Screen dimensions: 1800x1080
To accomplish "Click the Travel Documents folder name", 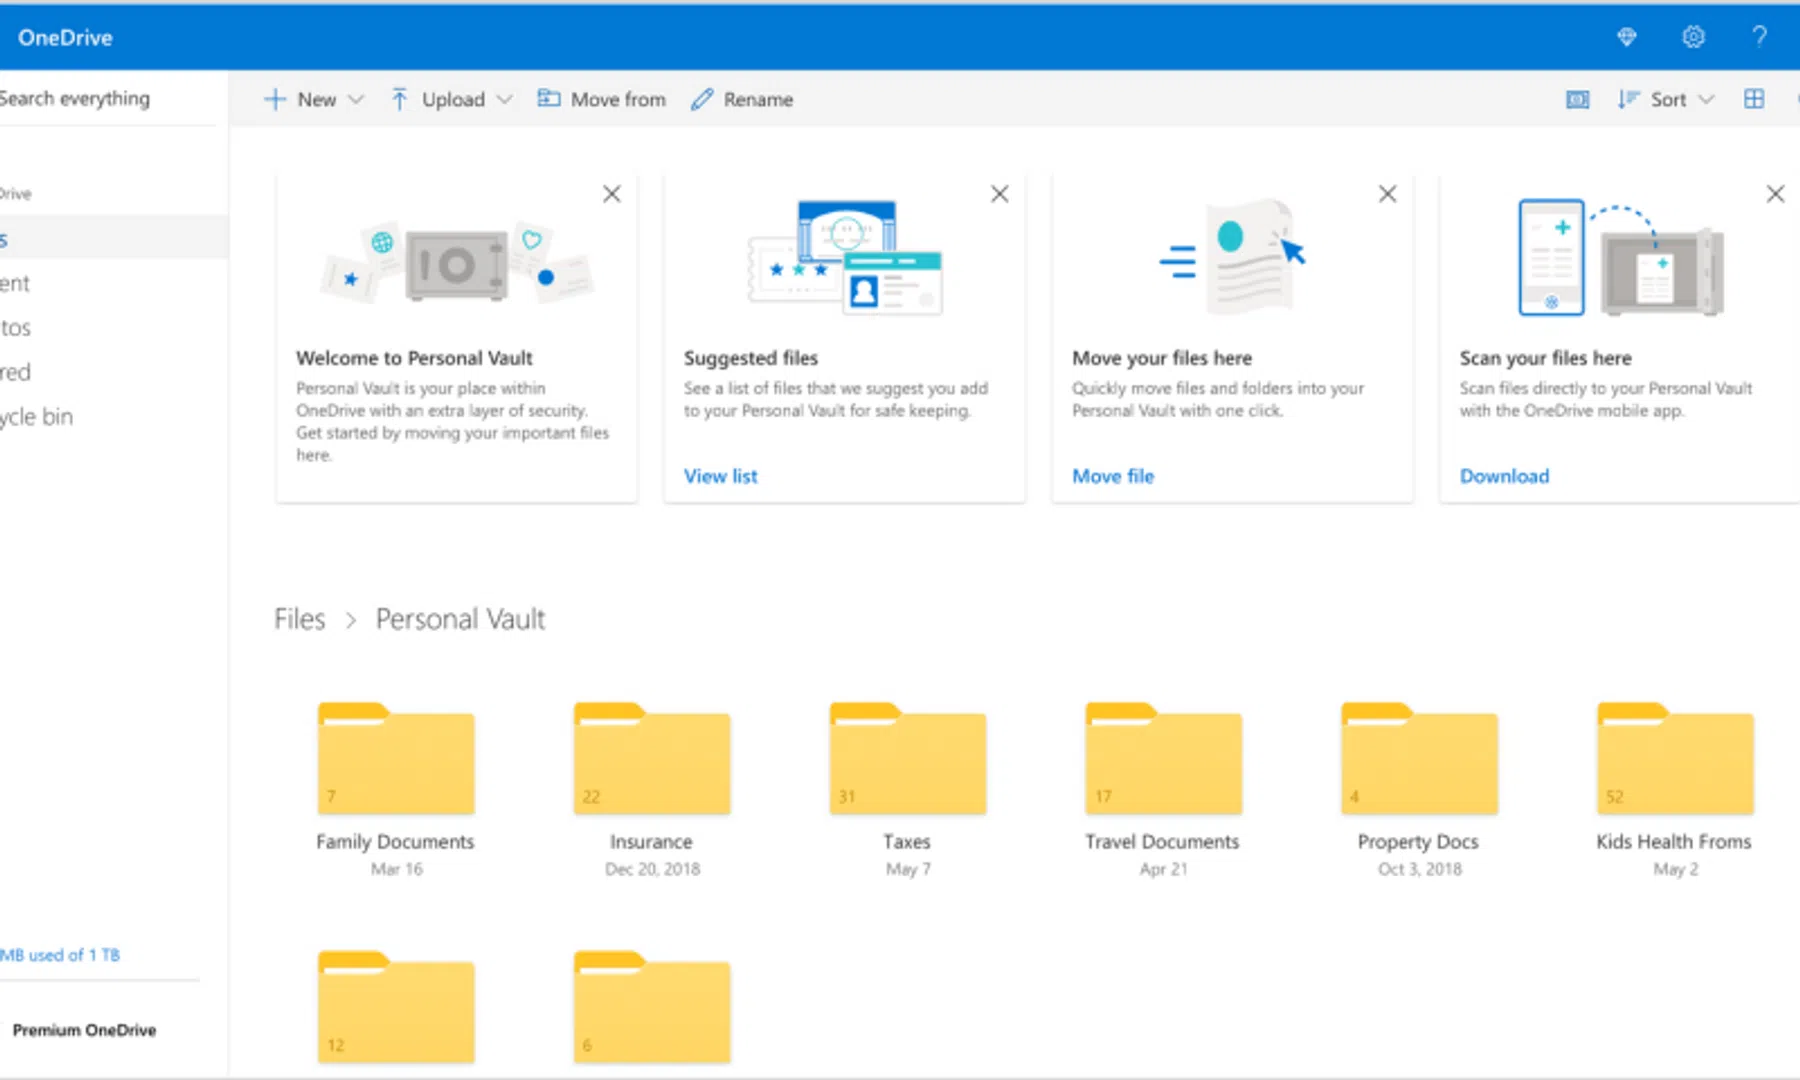I will coord(1162,842).
